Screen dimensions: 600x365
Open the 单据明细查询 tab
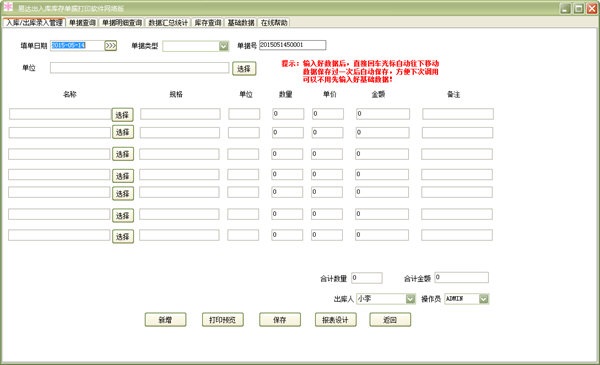click(x=122, y=23)
